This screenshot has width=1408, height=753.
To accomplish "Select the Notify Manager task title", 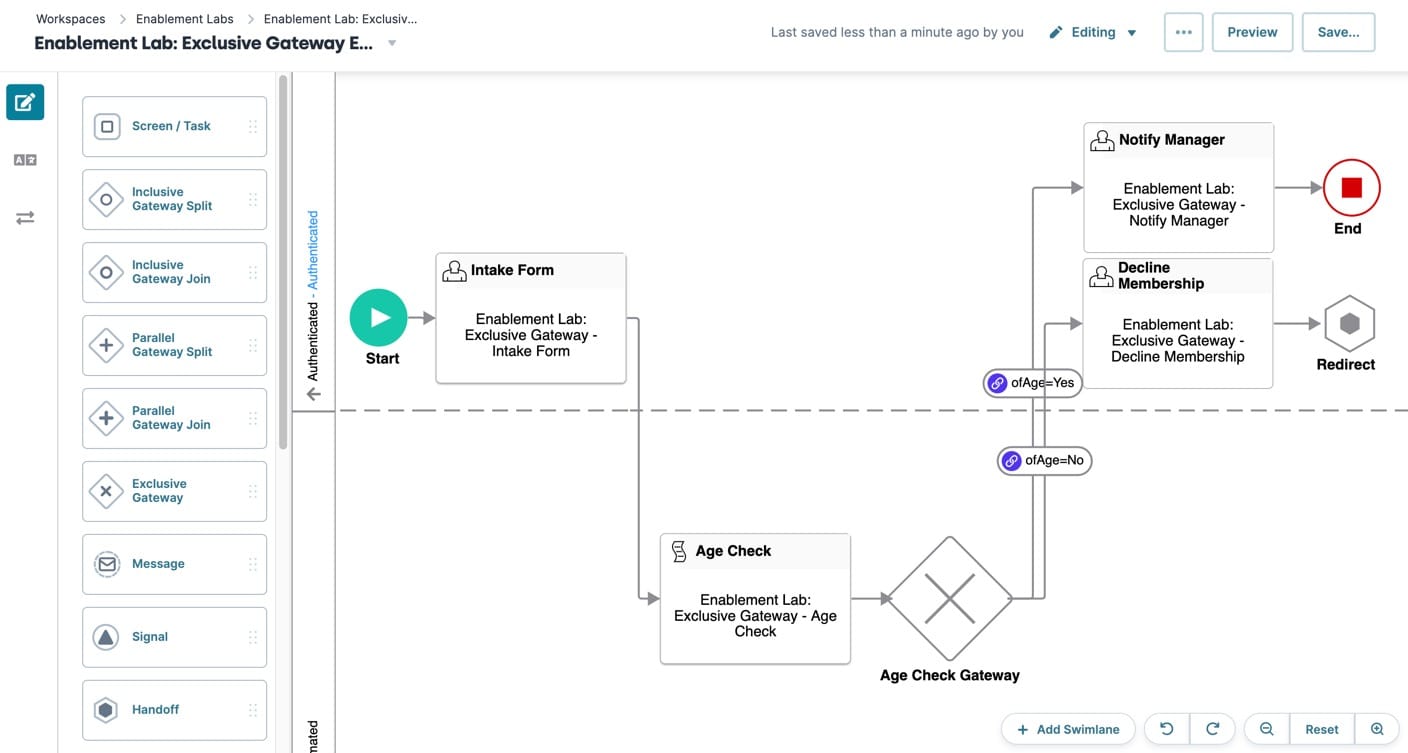I will [x=1171, y=140].
